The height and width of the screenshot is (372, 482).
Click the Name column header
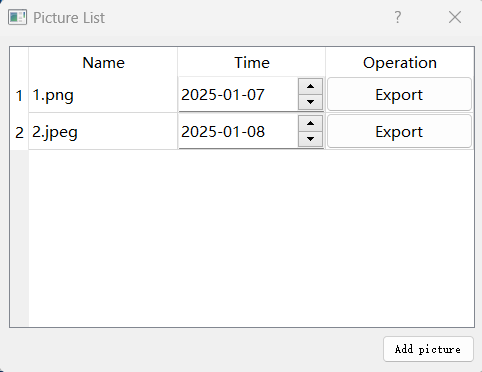103,63
